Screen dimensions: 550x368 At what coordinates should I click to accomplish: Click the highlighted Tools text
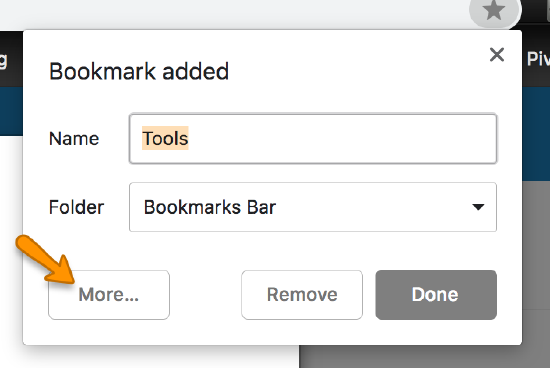[165, 138]
